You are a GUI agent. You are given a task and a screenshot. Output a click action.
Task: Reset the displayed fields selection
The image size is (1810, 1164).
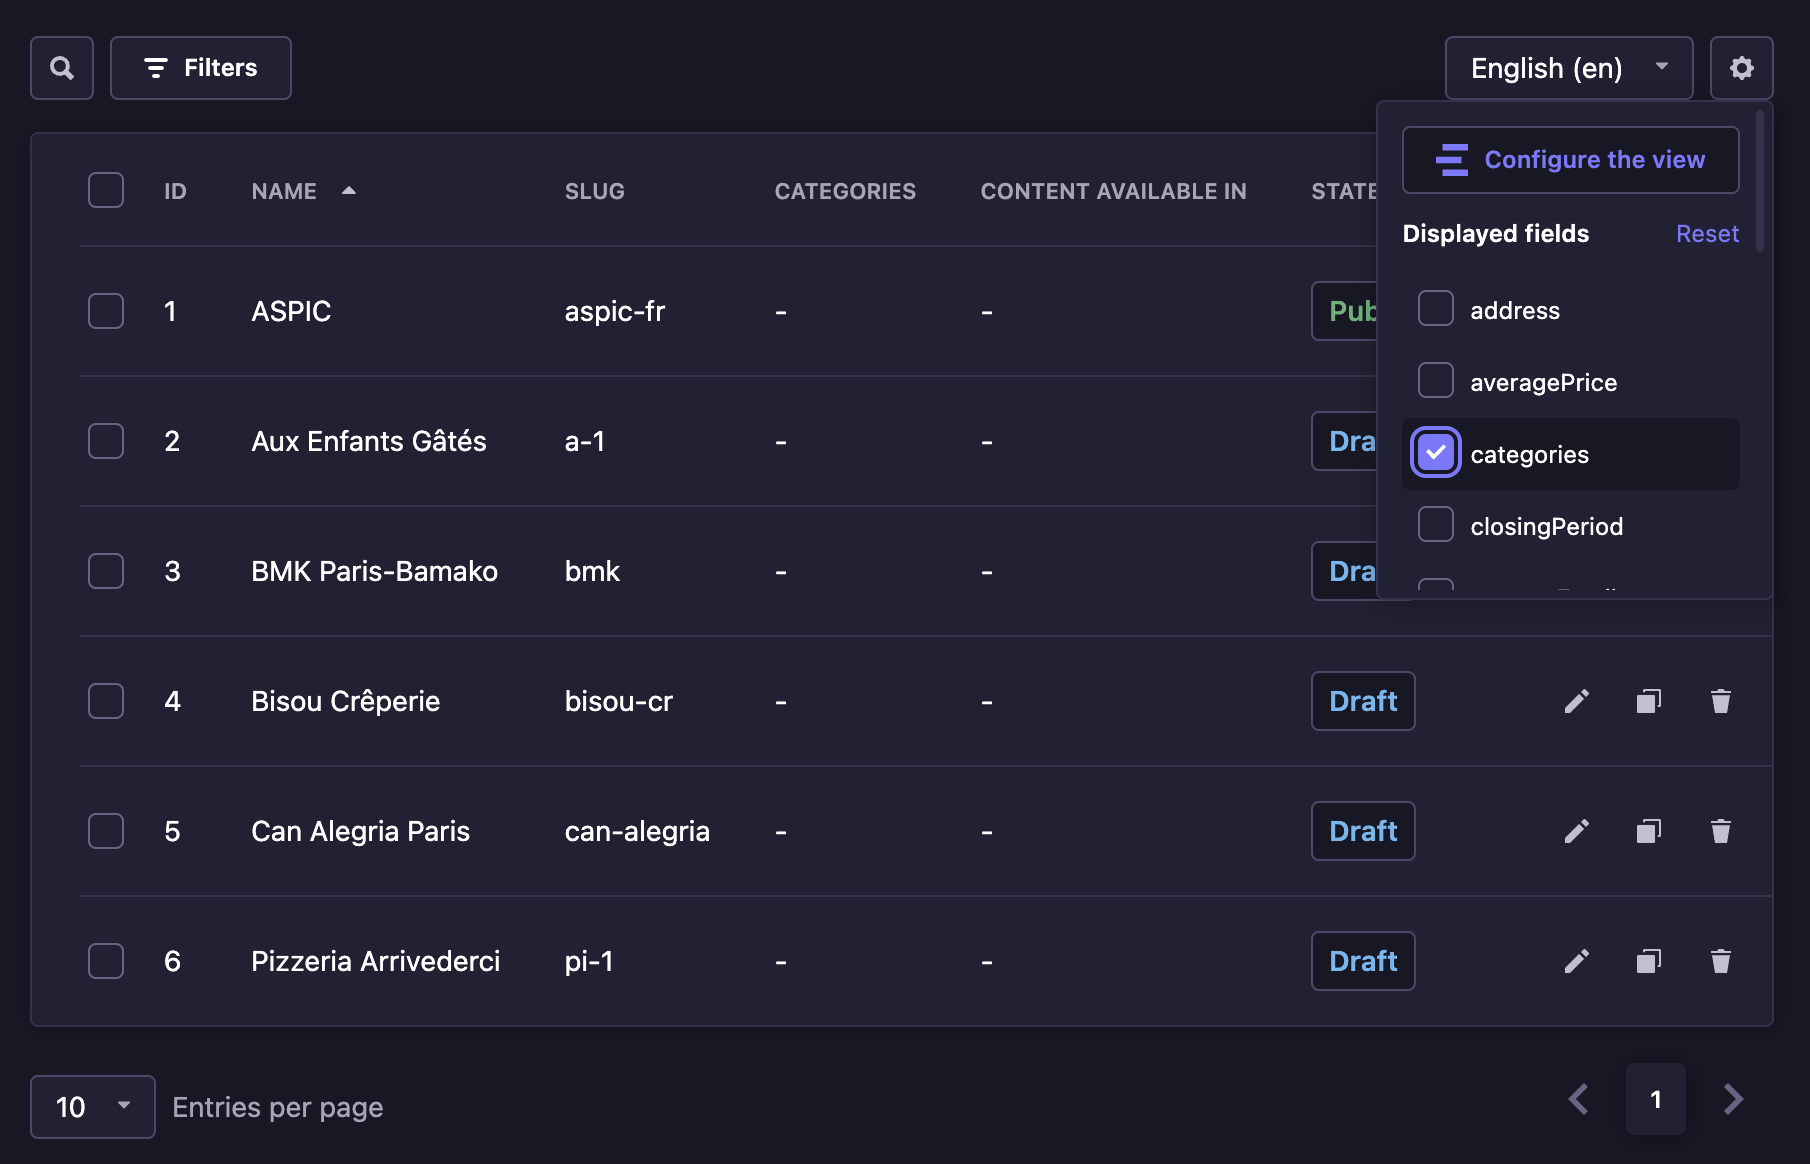pos(1706,233)
